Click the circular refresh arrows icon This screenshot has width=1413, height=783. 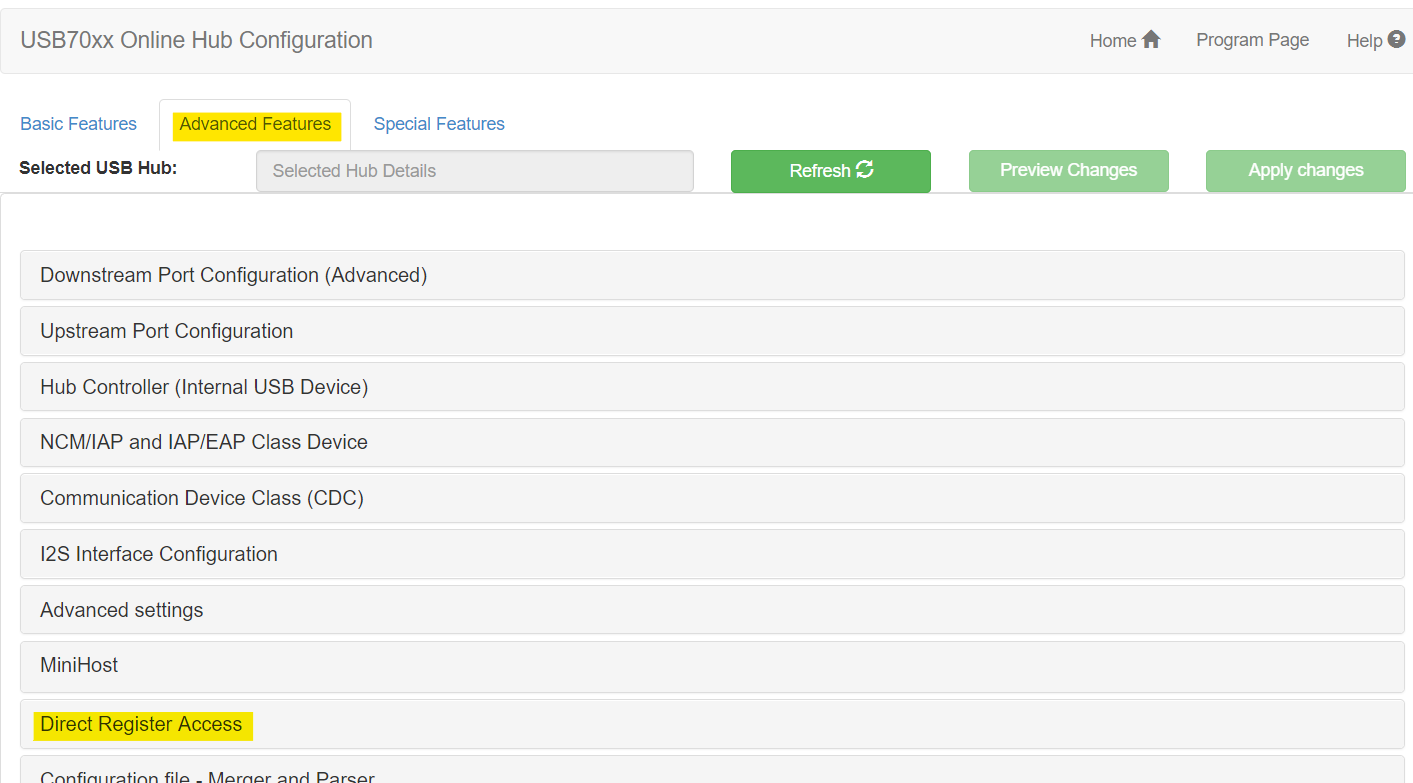pos(866,170)
